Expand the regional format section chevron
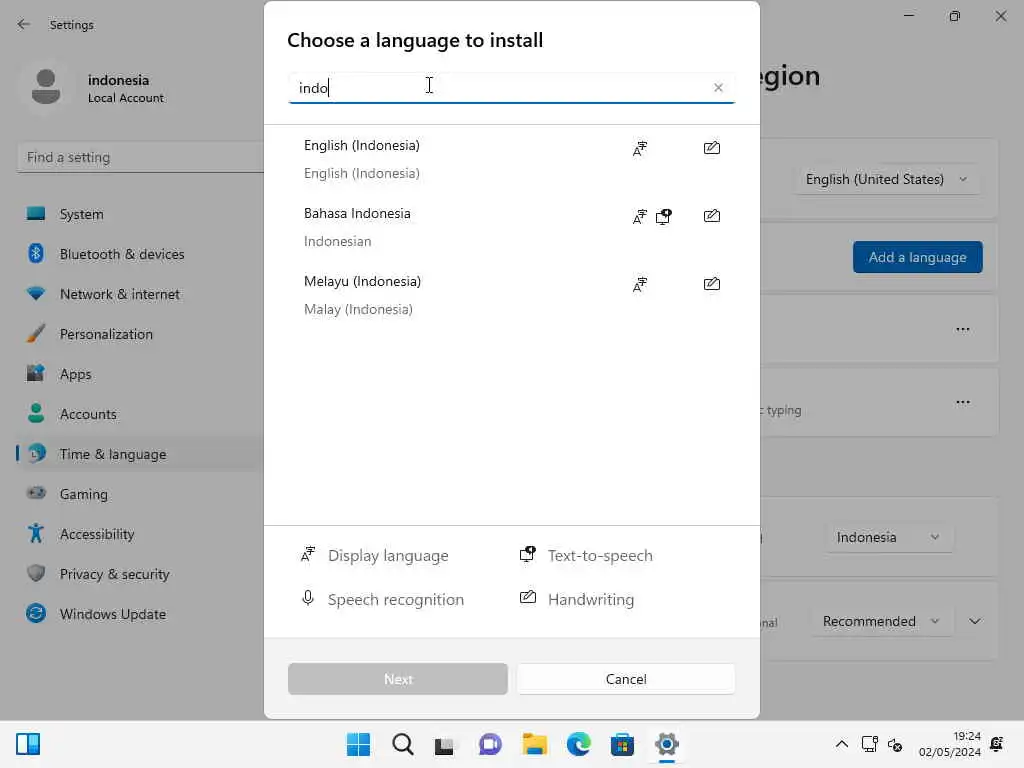Viewport: 1024px width, 768px height. [x=974, y=621]
